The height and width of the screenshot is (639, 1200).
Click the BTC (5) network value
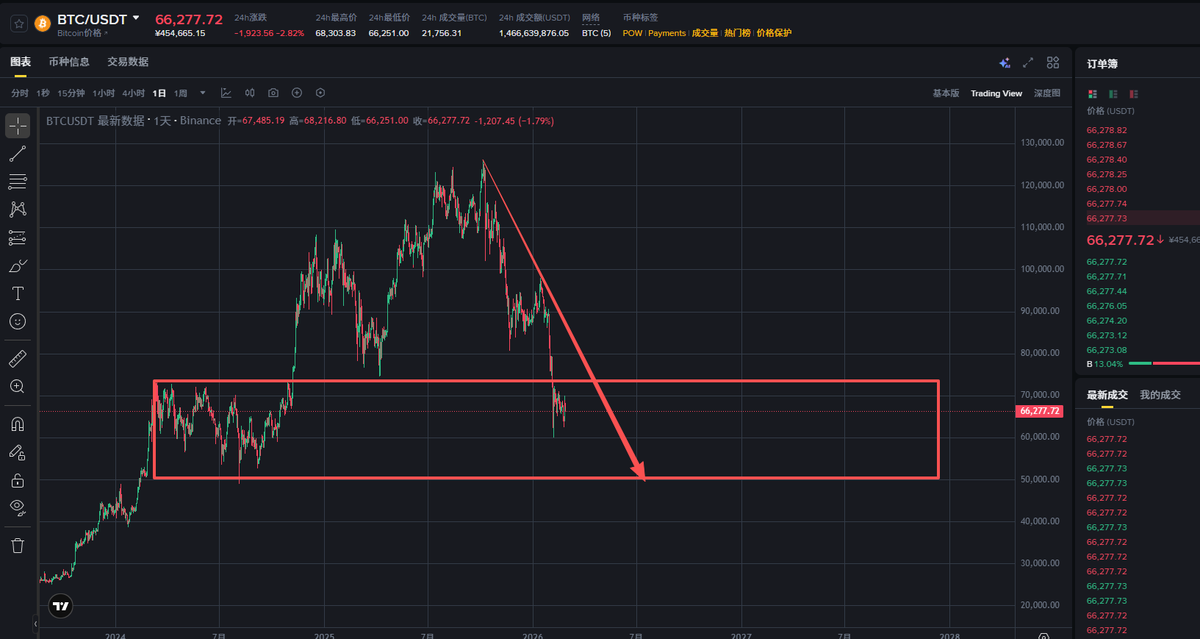coord(595,33)
